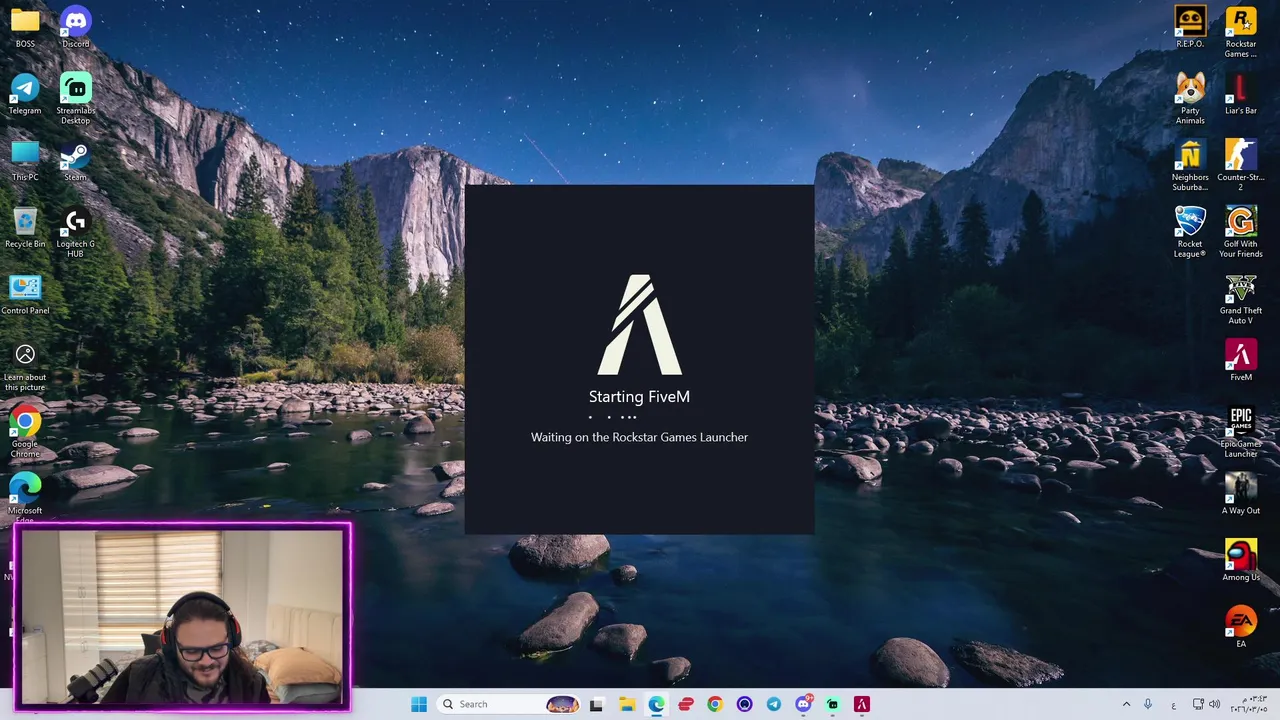The width and height of the screenshot is (1280, 720).
Task: Launch Discord from desktop shortcut
Action: point(75,27)
